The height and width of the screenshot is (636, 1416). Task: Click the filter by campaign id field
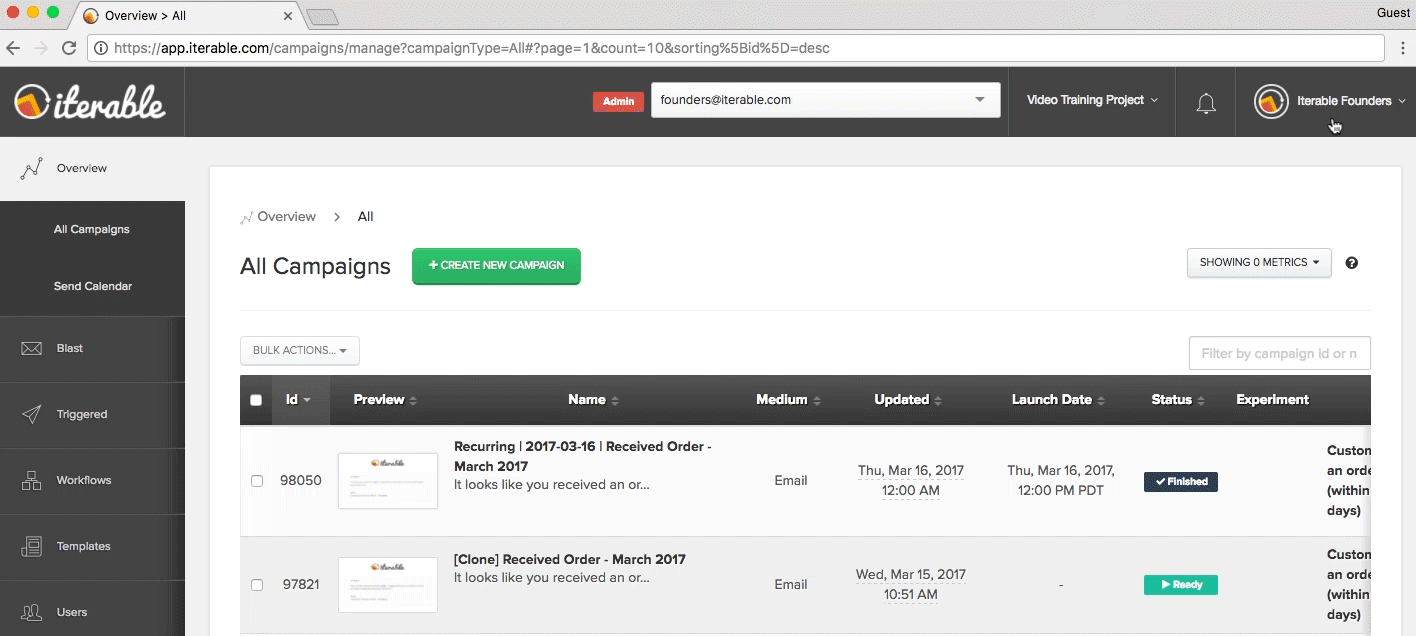pos(1279,353)
